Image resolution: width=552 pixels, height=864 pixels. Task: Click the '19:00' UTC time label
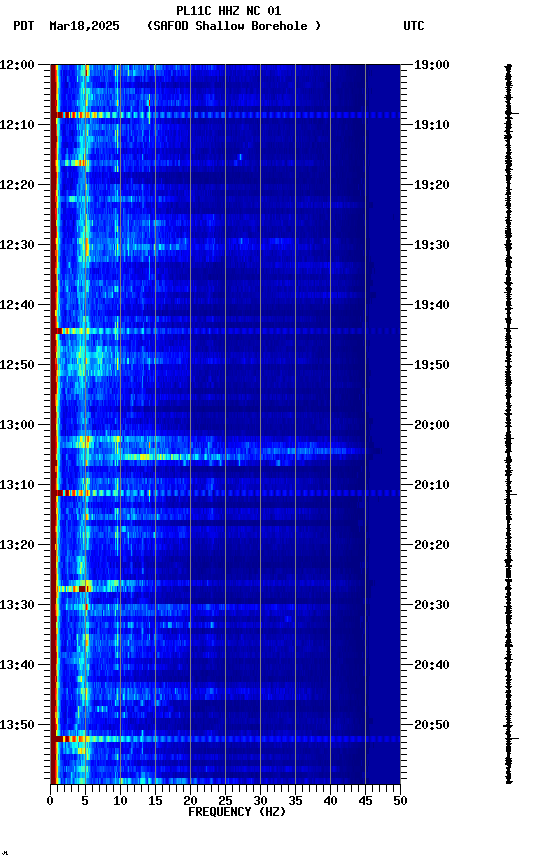(432, 65)
